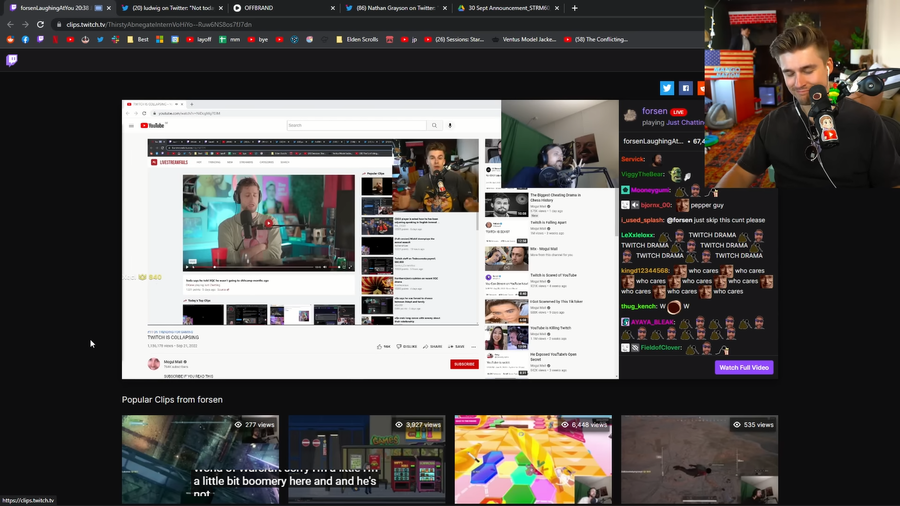Open the popular clip with 3,927 views
This screenshot has width=900, height=506.
click(x=367, y=460)
